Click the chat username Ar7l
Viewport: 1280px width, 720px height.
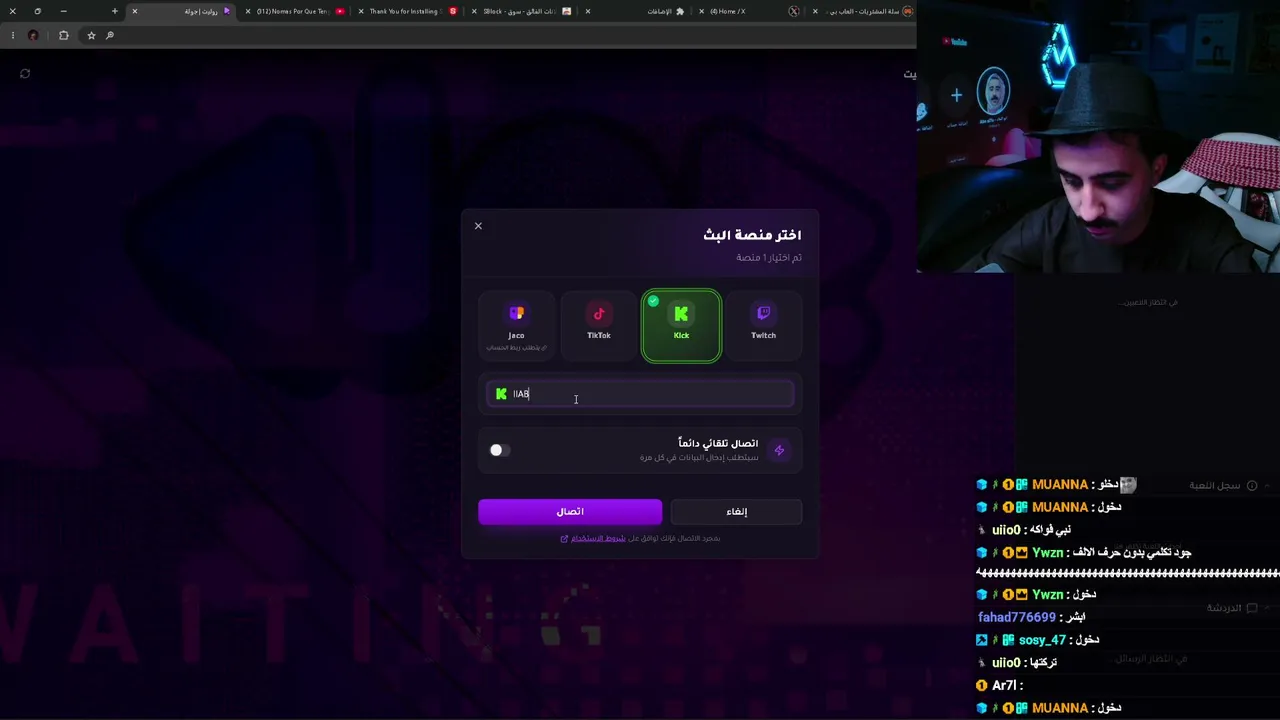1004,685
